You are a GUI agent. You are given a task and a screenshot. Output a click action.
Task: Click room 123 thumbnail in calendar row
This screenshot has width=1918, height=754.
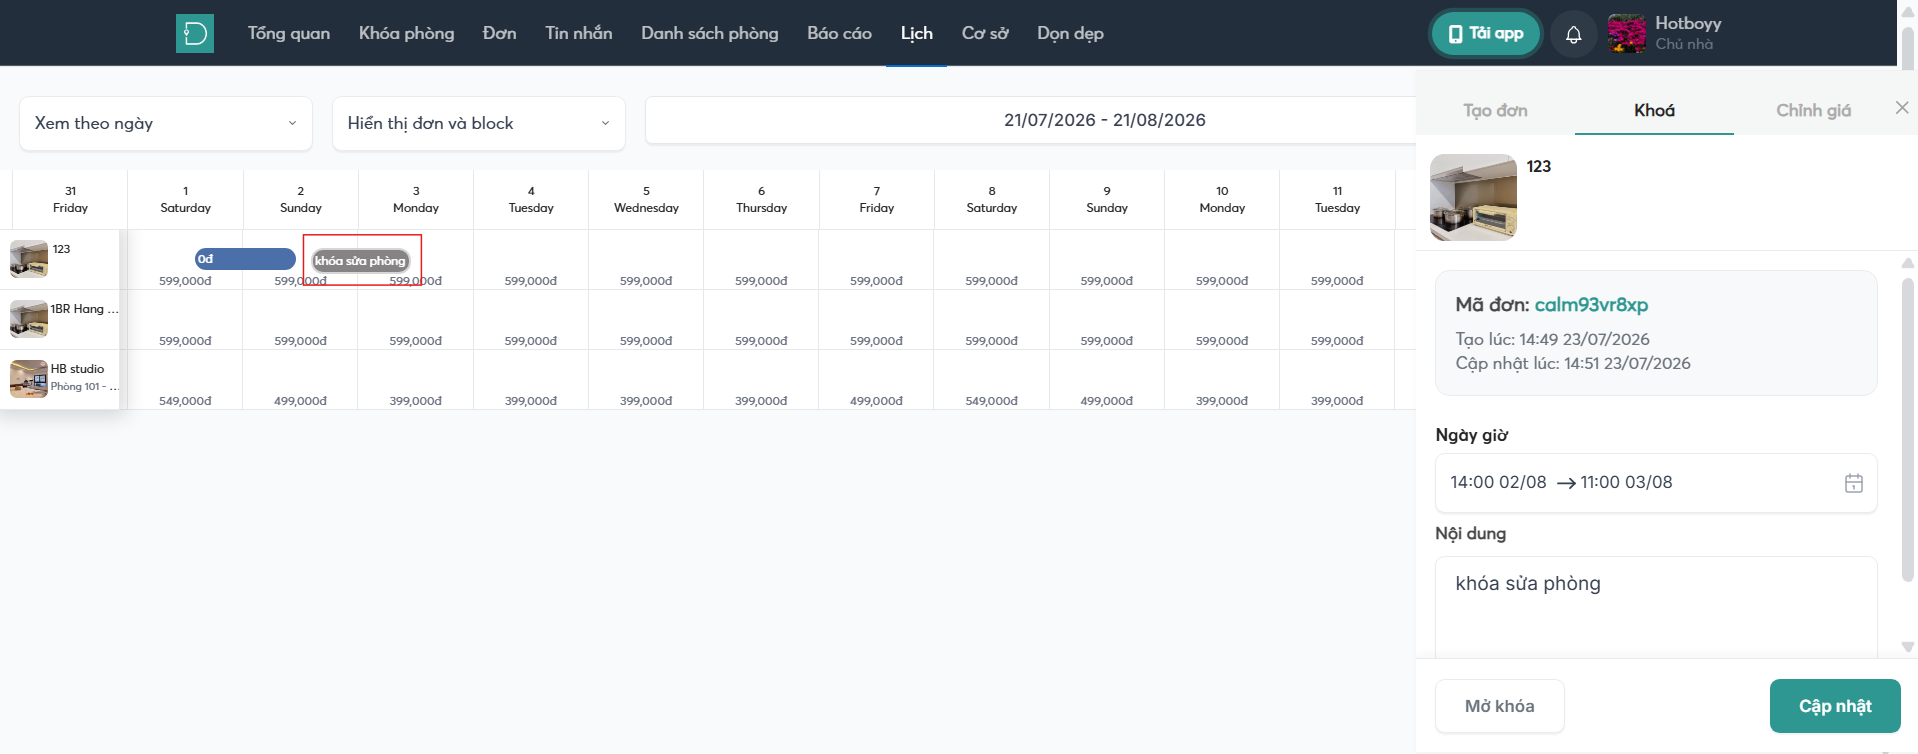pyautogui.click(x=29, y=259)
